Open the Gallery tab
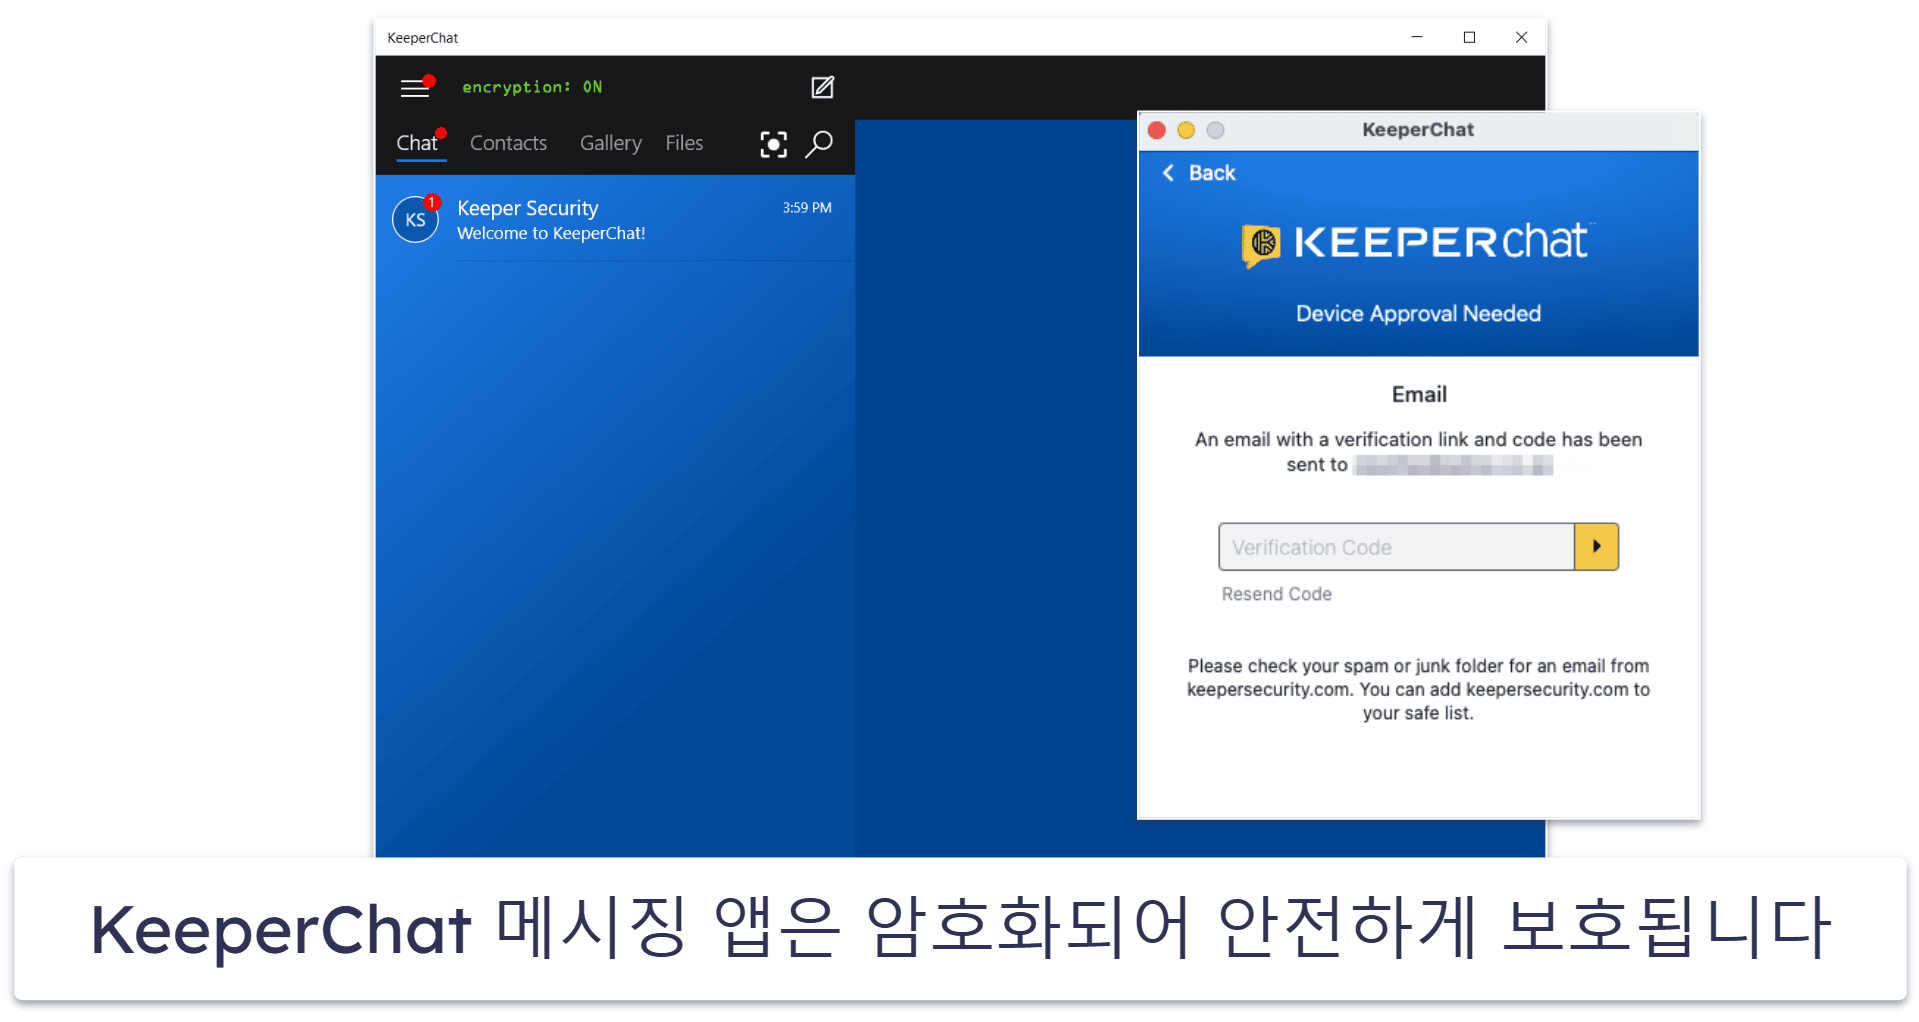This screenshot has width=1919, height=1022. click(x=610, y=143)
